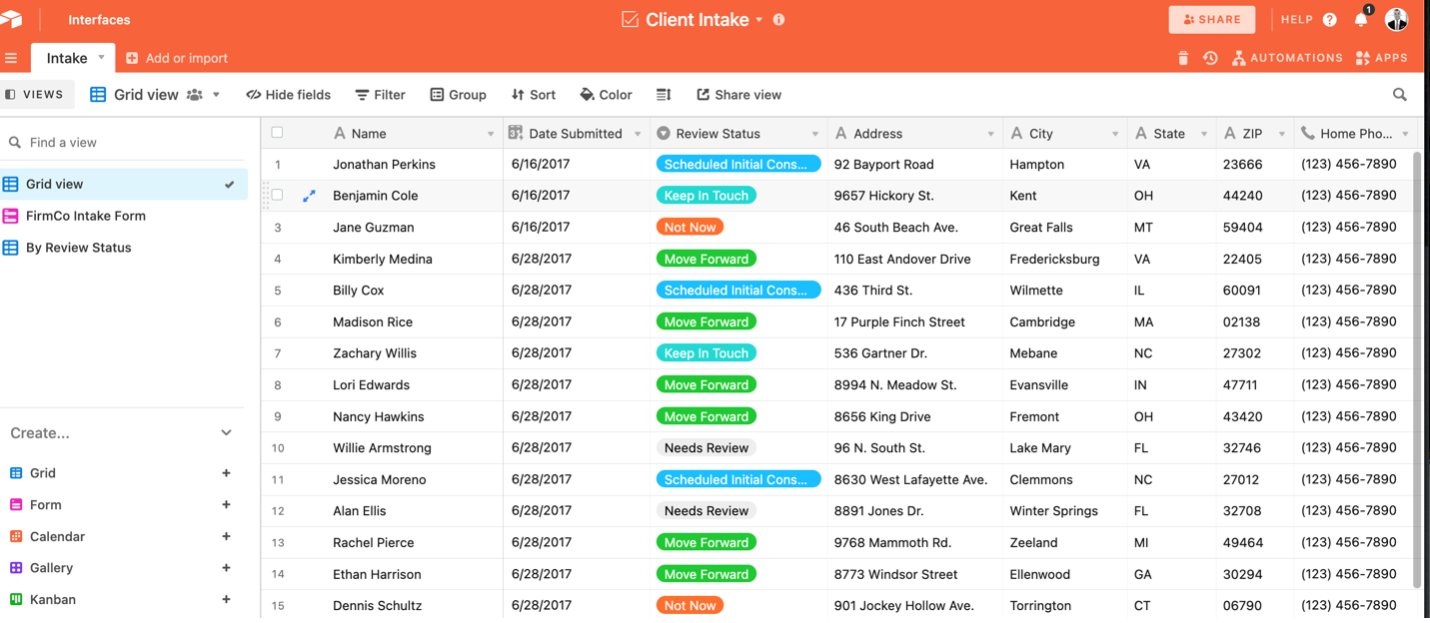Click the info icon beside Client Intake

(x=779, y=20)
